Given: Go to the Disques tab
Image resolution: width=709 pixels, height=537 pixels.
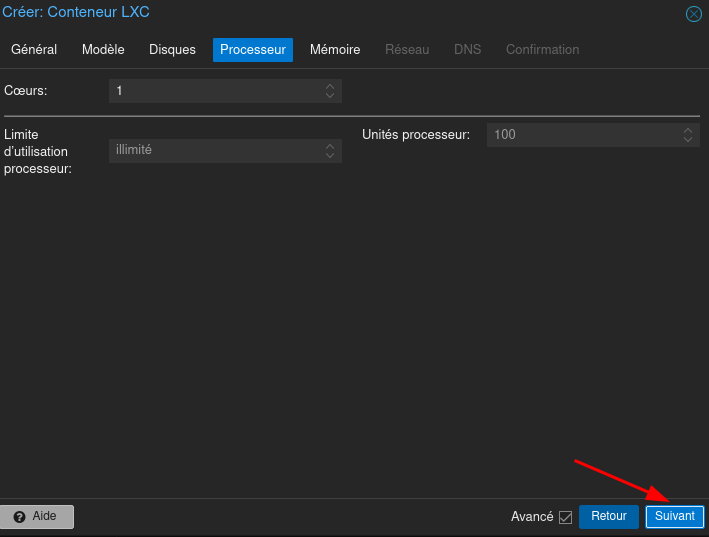Looking at the screenshot, I should [x=172, y=50].
